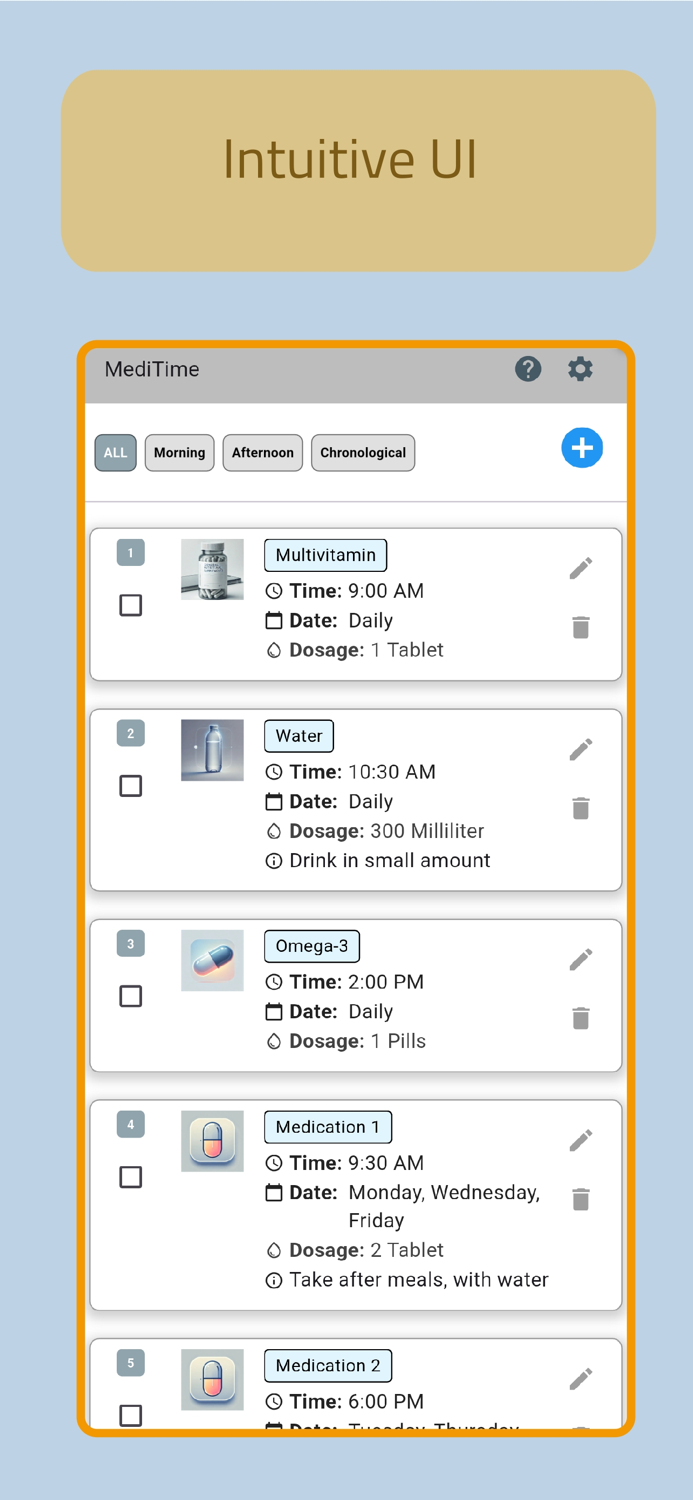The width and height of the screenshot is (693, 1500).
Task: Delete Medication 1 using its trash icon
Action: pos(581,1199)
